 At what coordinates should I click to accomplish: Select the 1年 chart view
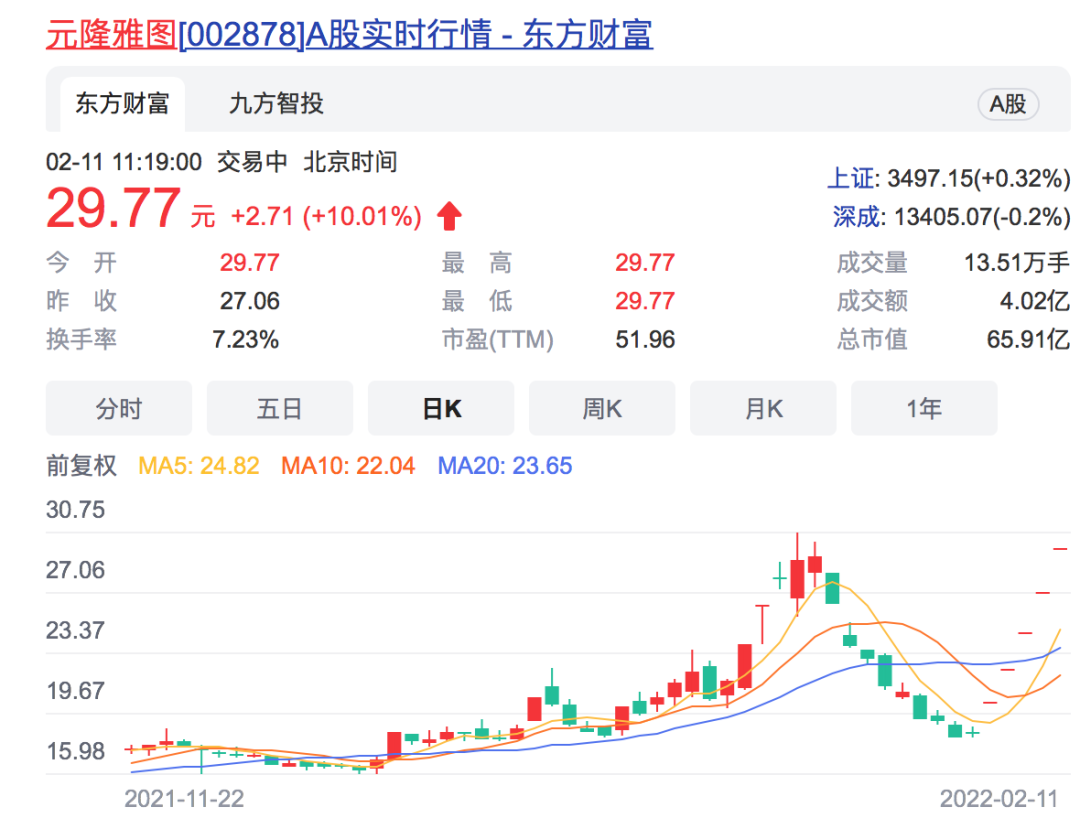(x=924, y=408)
